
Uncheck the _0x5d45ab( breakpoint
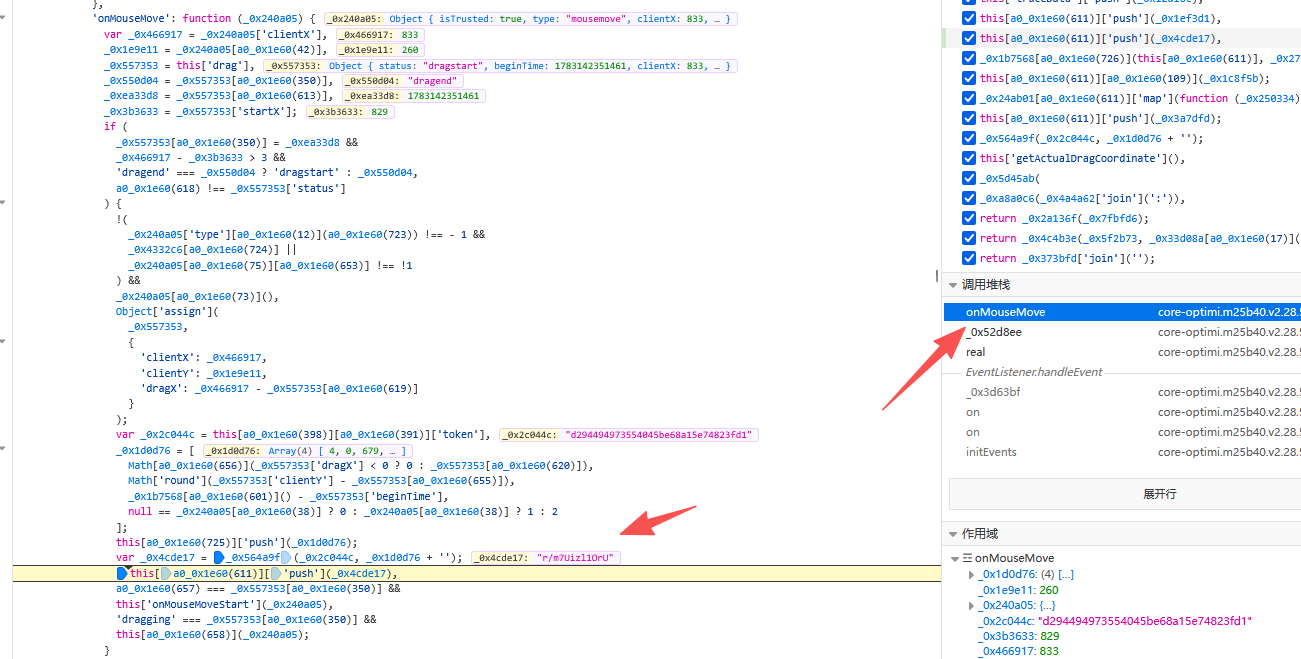click(x=968, y=178)
